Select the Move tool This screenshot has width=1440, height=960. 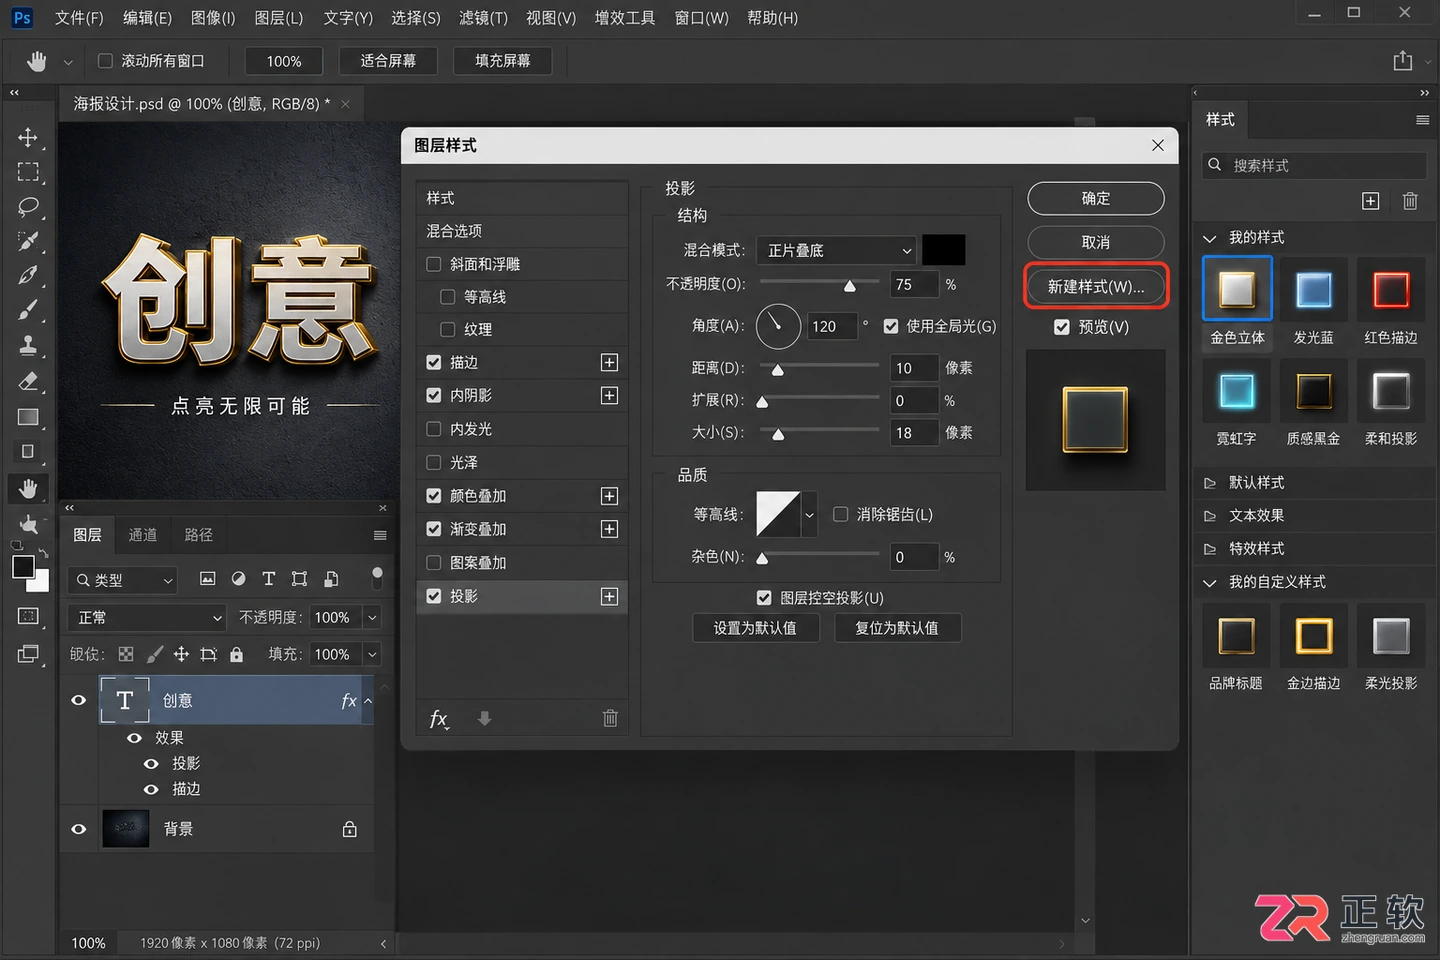[x=28, y=137]
